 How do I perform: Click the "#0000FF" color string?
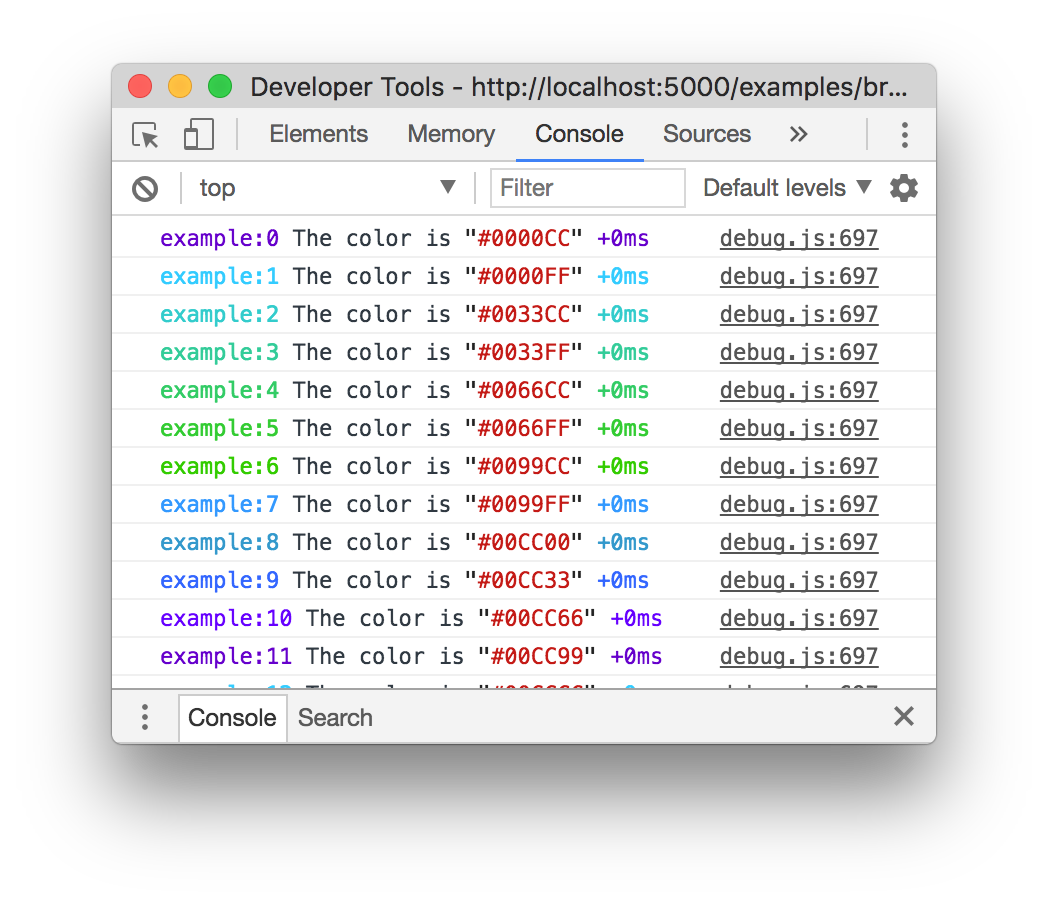[524, 277]
